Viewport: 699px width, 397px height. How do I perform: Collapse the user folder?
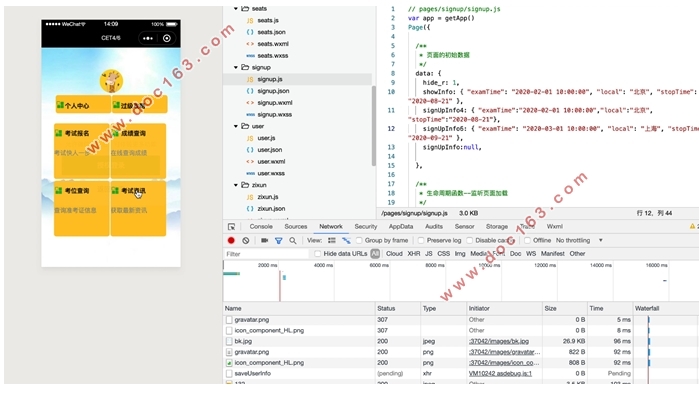(236, 126)
